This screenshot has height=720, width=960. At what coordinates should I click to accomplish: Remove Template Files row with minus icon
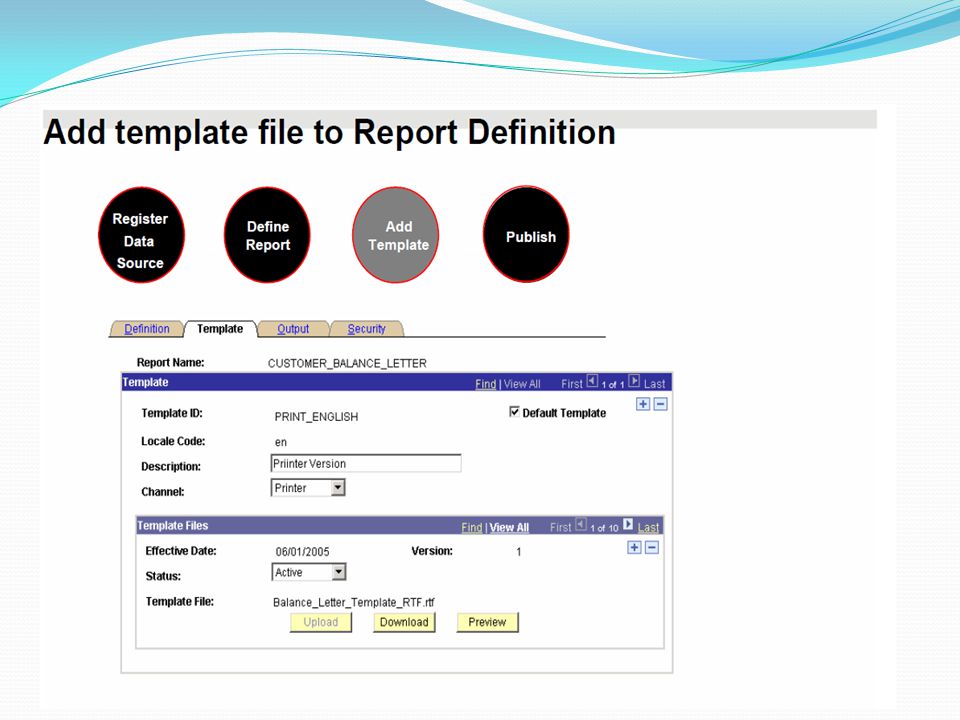coord(652,547)
